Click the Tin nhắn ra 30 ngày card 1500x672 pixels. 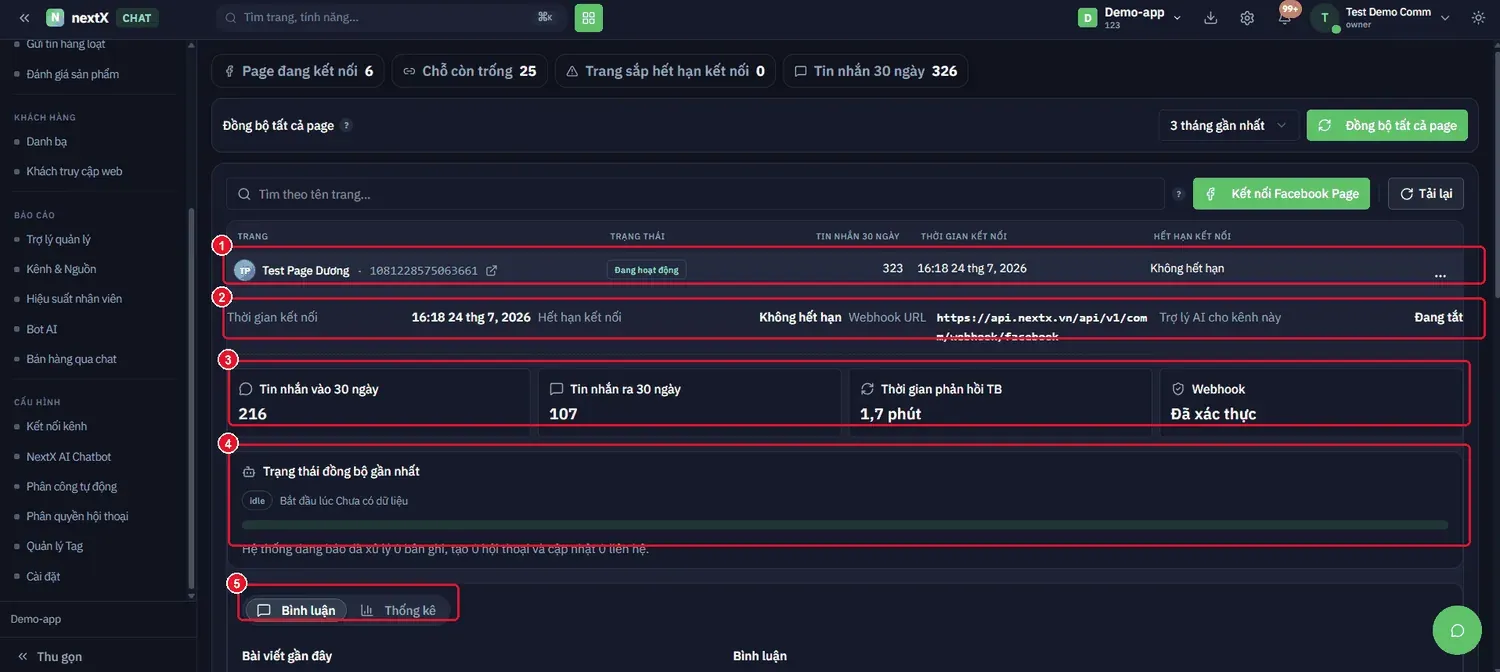(689, 400)
